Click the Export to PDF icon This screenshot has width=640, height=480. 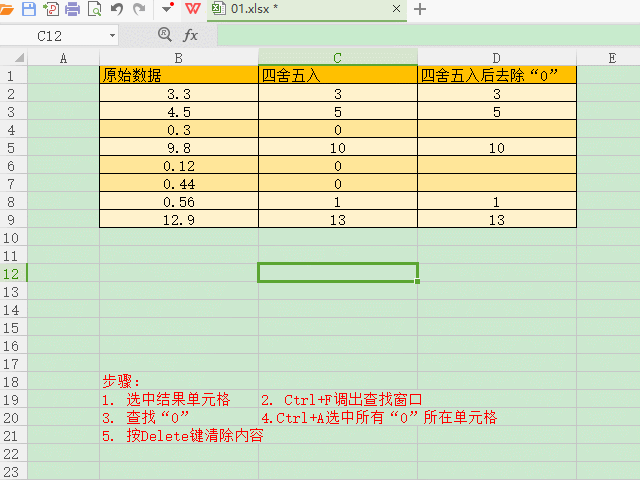click(51, 9)
